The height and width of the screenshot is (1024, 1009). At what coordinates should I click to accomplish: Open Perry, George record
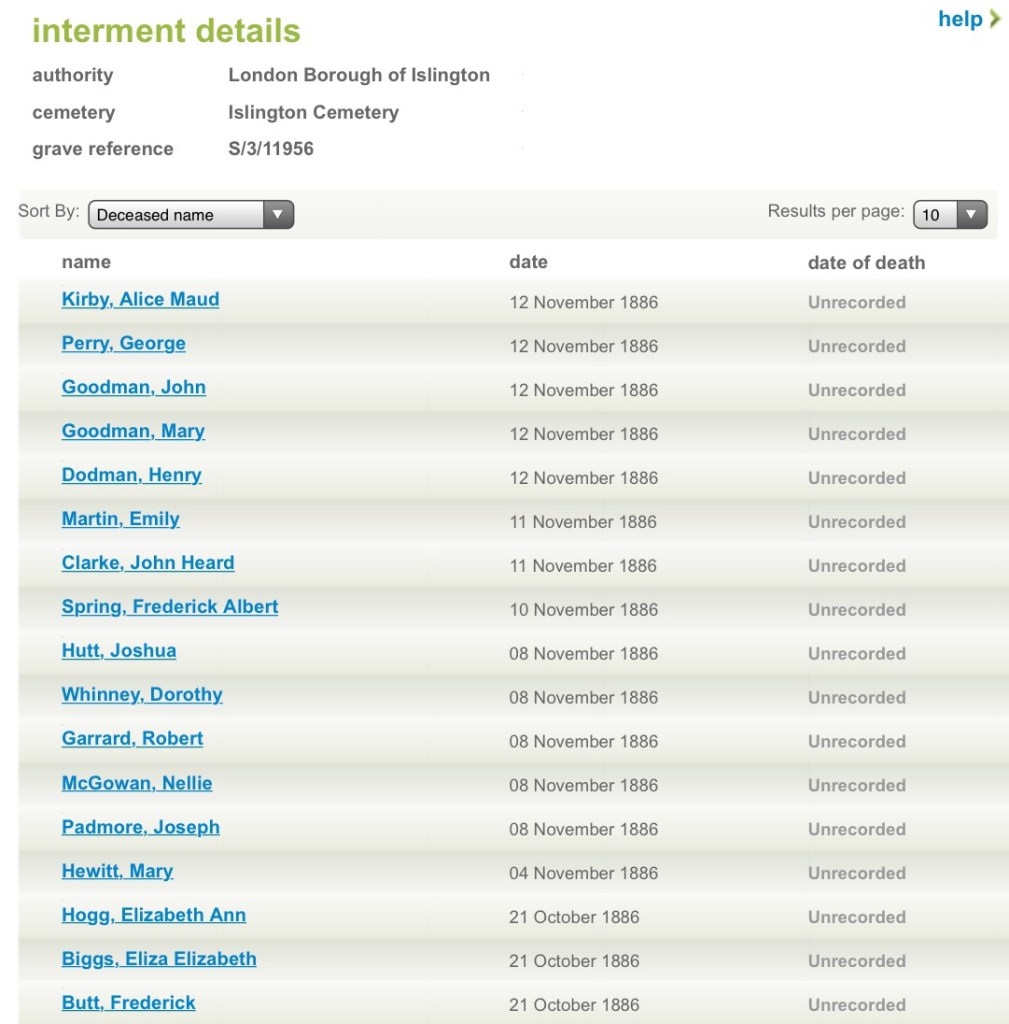[x=124, y=344]
